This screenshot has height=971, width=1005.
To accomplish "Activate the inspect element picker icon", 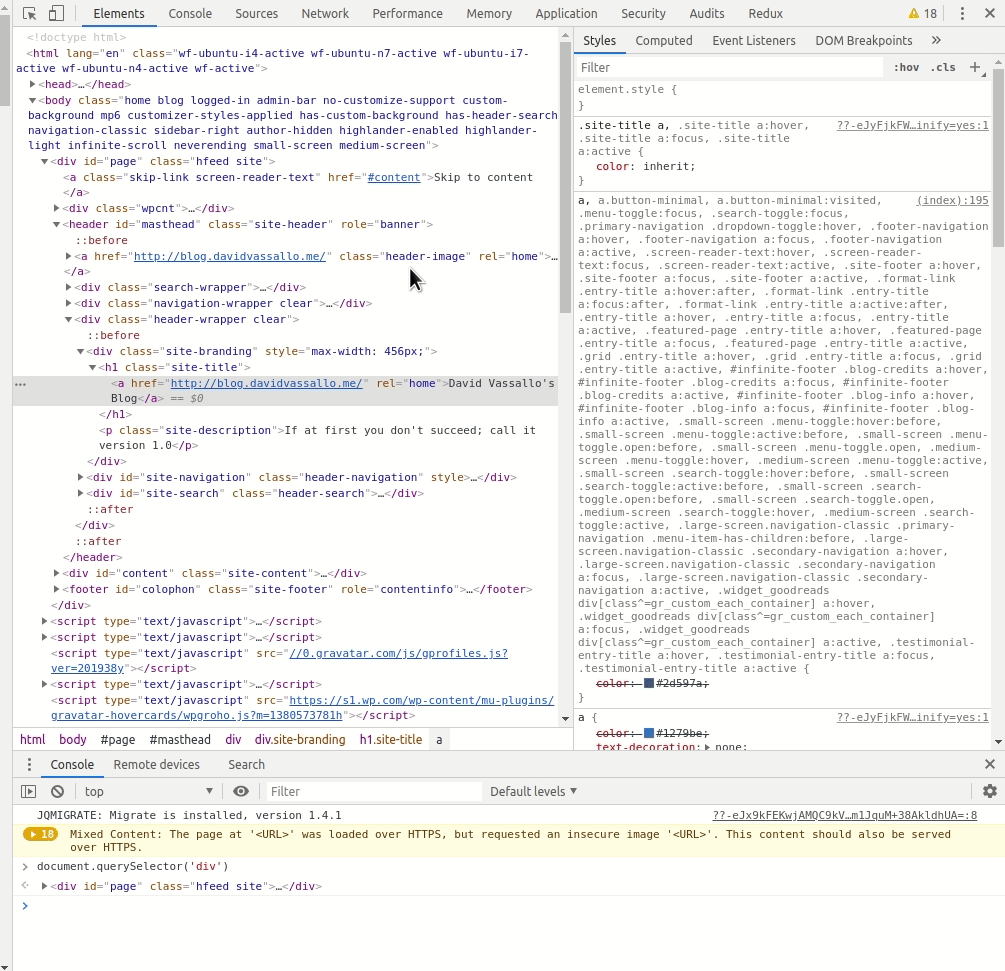I will click(30, 14).
